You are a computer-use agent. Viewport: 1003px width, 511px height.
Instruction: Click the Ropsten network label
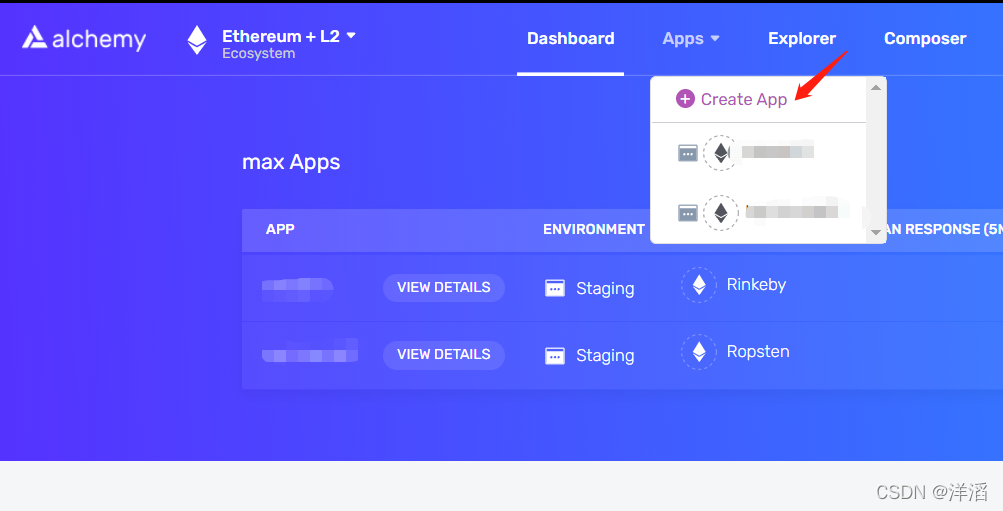click(758, 352)
